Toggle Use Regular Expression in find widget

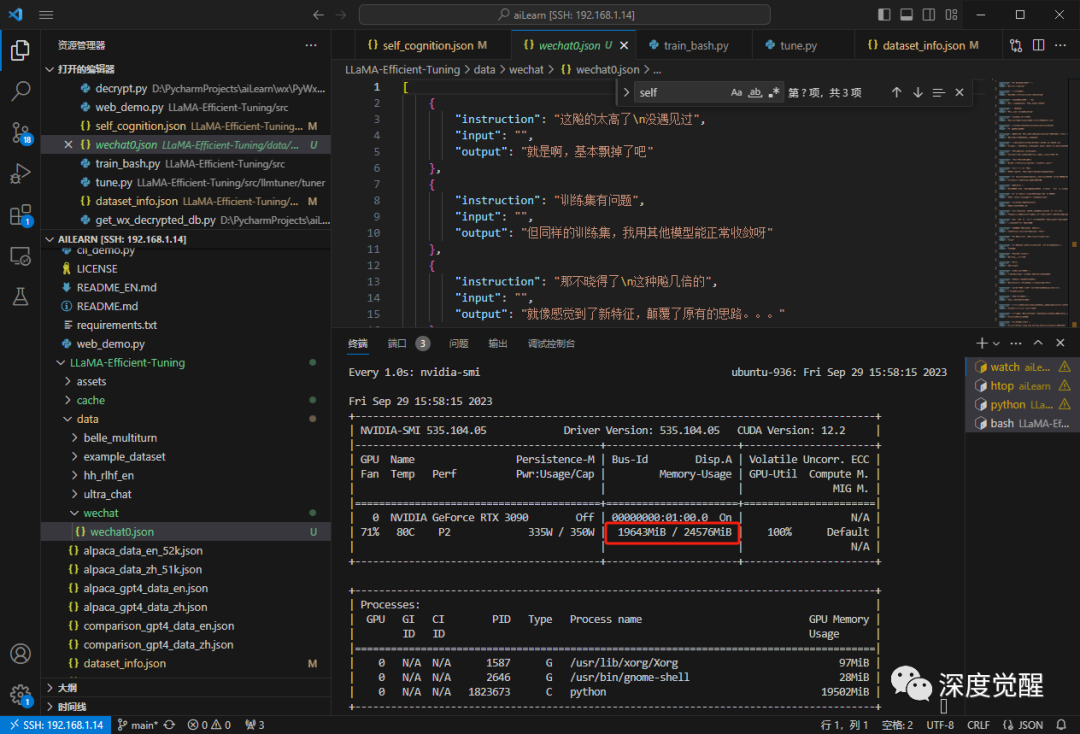tap(773, 92)
